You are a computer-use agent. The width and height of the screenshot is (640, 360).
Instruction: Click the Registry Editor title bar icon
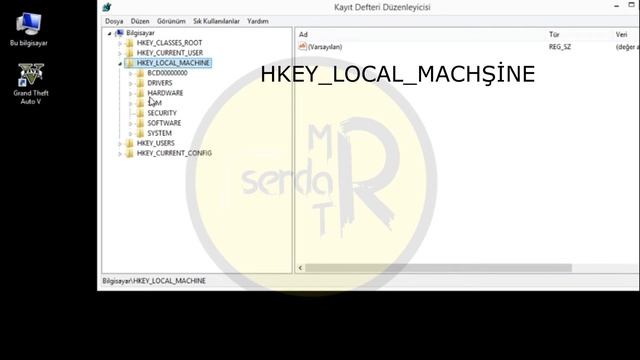(x=107, y=7)
